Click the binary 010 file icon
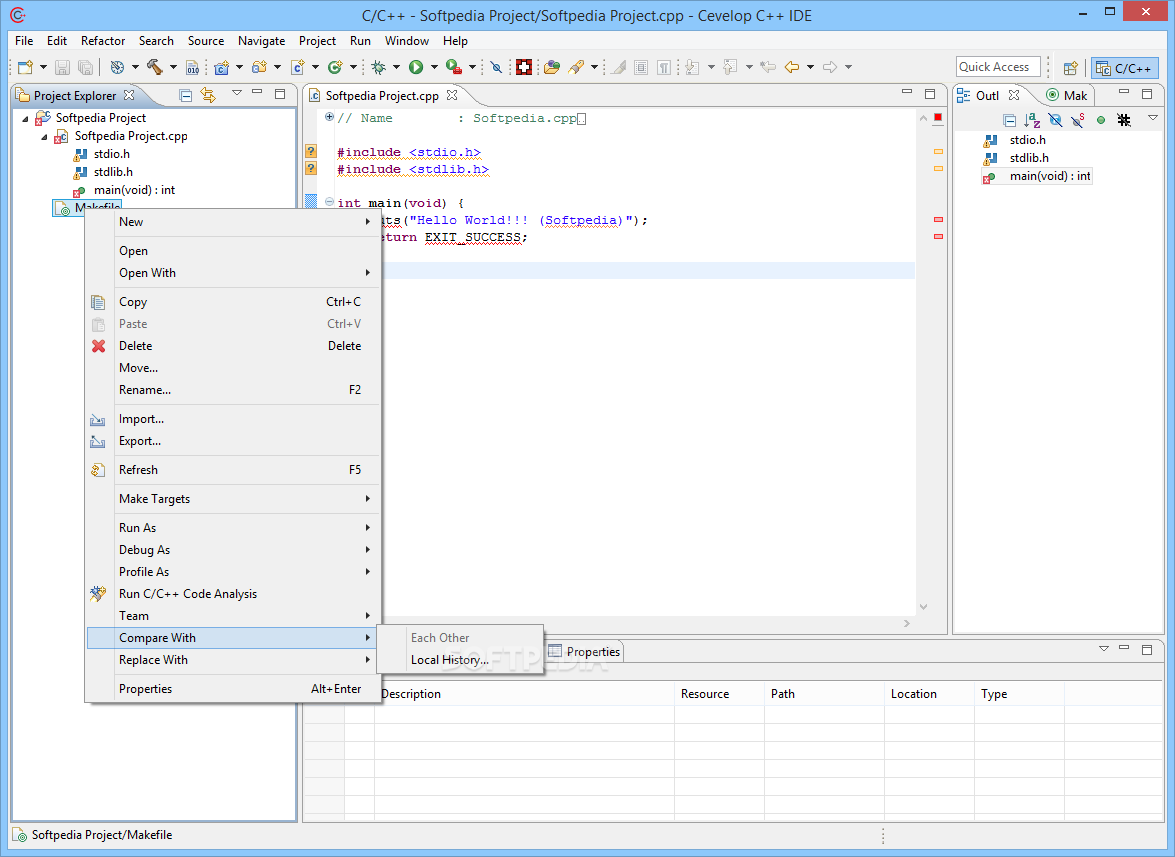 point(193,67)
